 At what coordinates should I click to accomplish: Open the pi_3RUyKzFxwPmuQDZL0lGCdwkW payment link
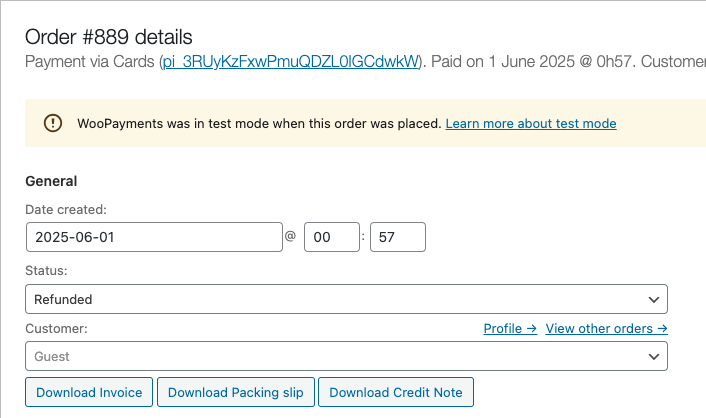pos(291,61)
